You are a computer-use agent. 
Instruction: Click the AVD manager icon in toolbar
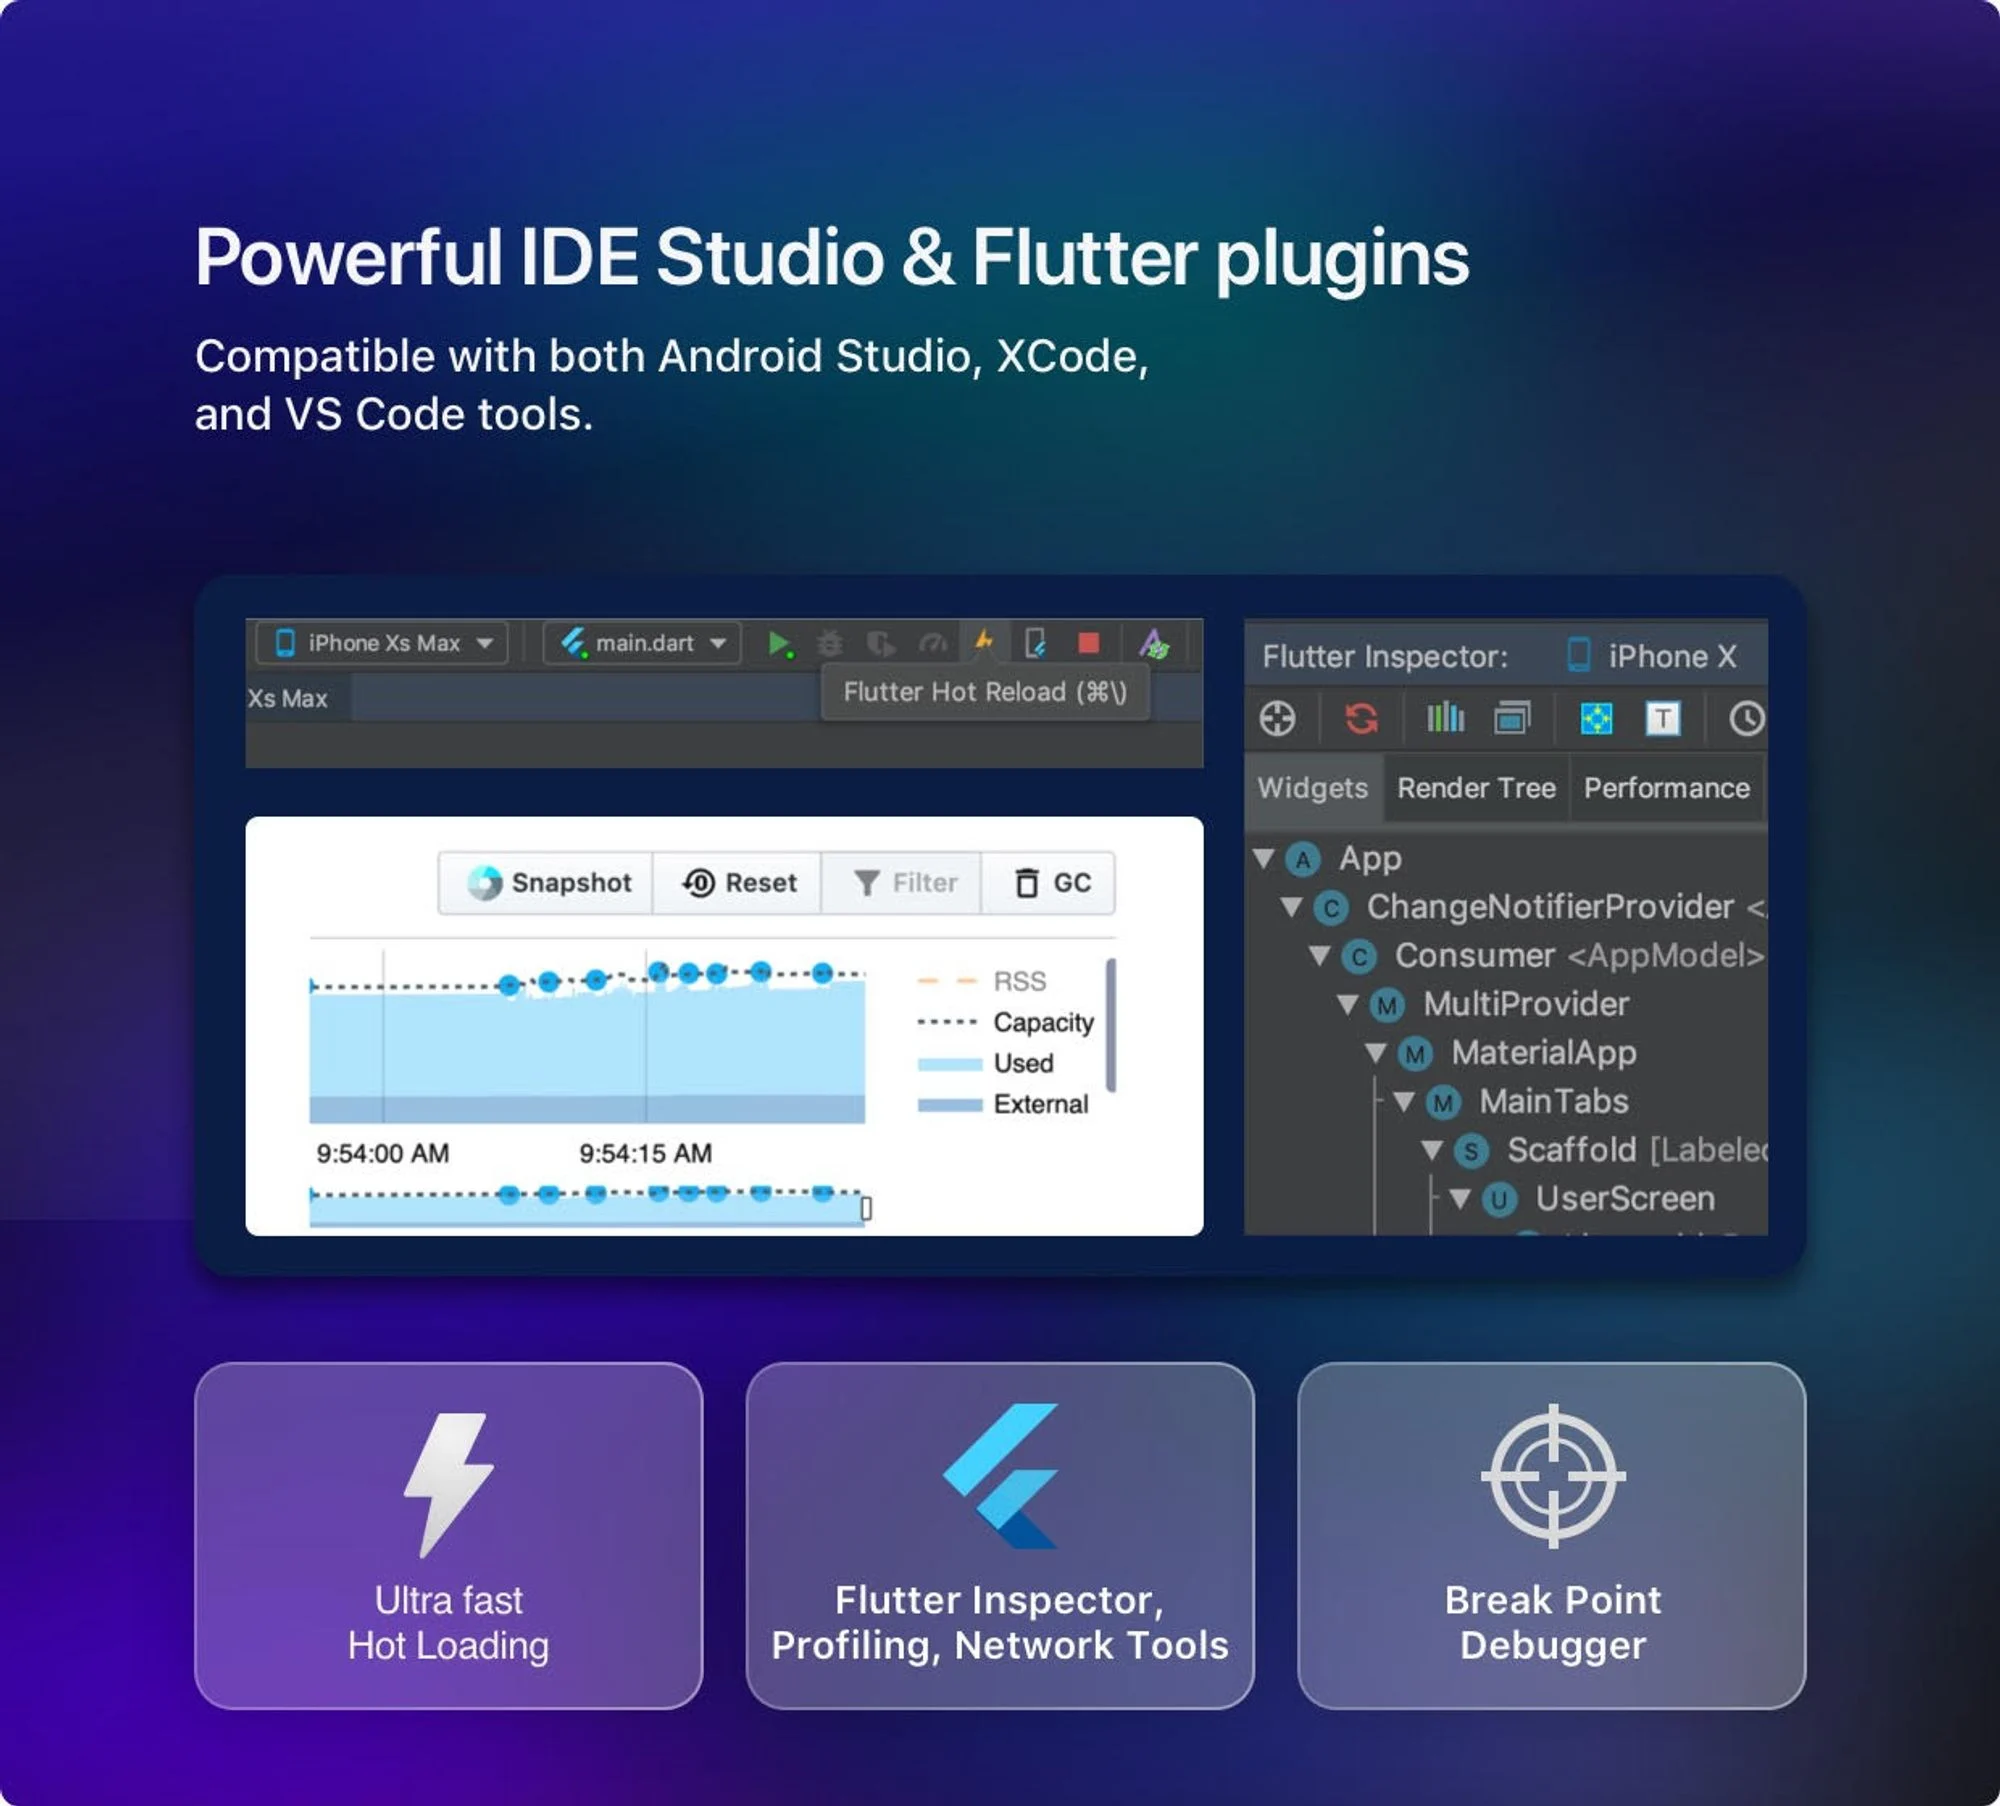tap(1154, 643)
